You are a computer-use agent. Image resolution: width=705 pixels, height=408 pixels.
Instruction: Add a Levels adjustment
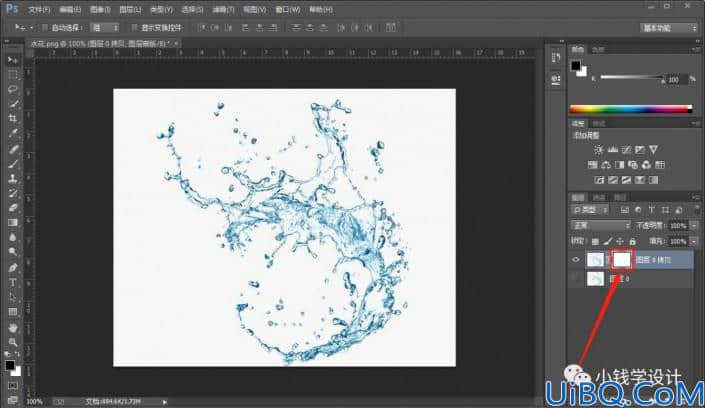[x=612, y=150]
